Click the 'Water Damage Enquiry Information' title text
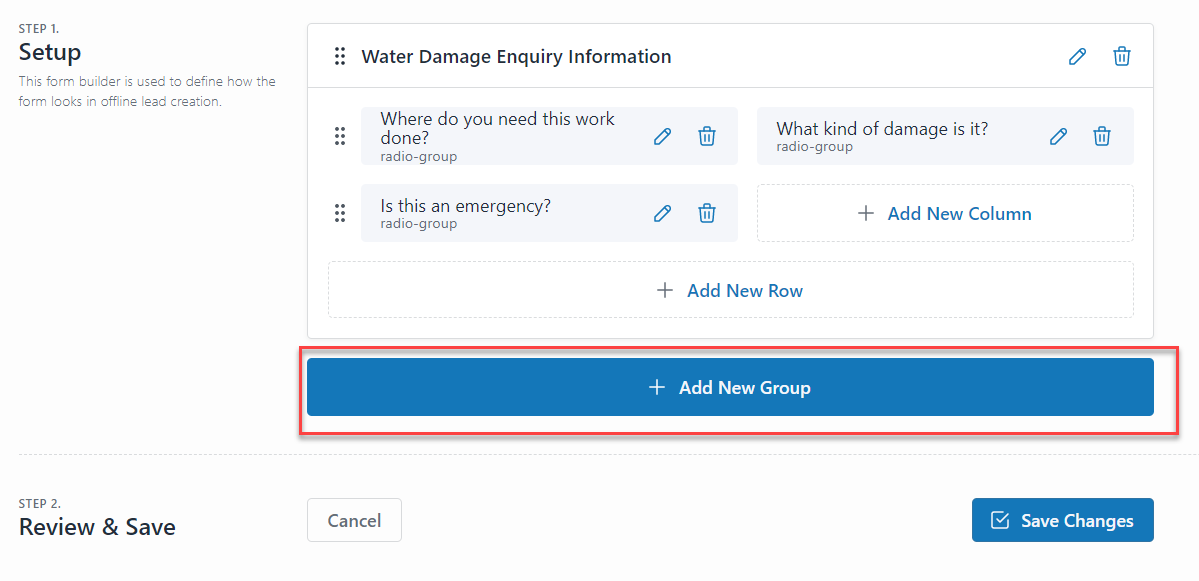Screen dimensions: 1199x581 pos(516,56)
